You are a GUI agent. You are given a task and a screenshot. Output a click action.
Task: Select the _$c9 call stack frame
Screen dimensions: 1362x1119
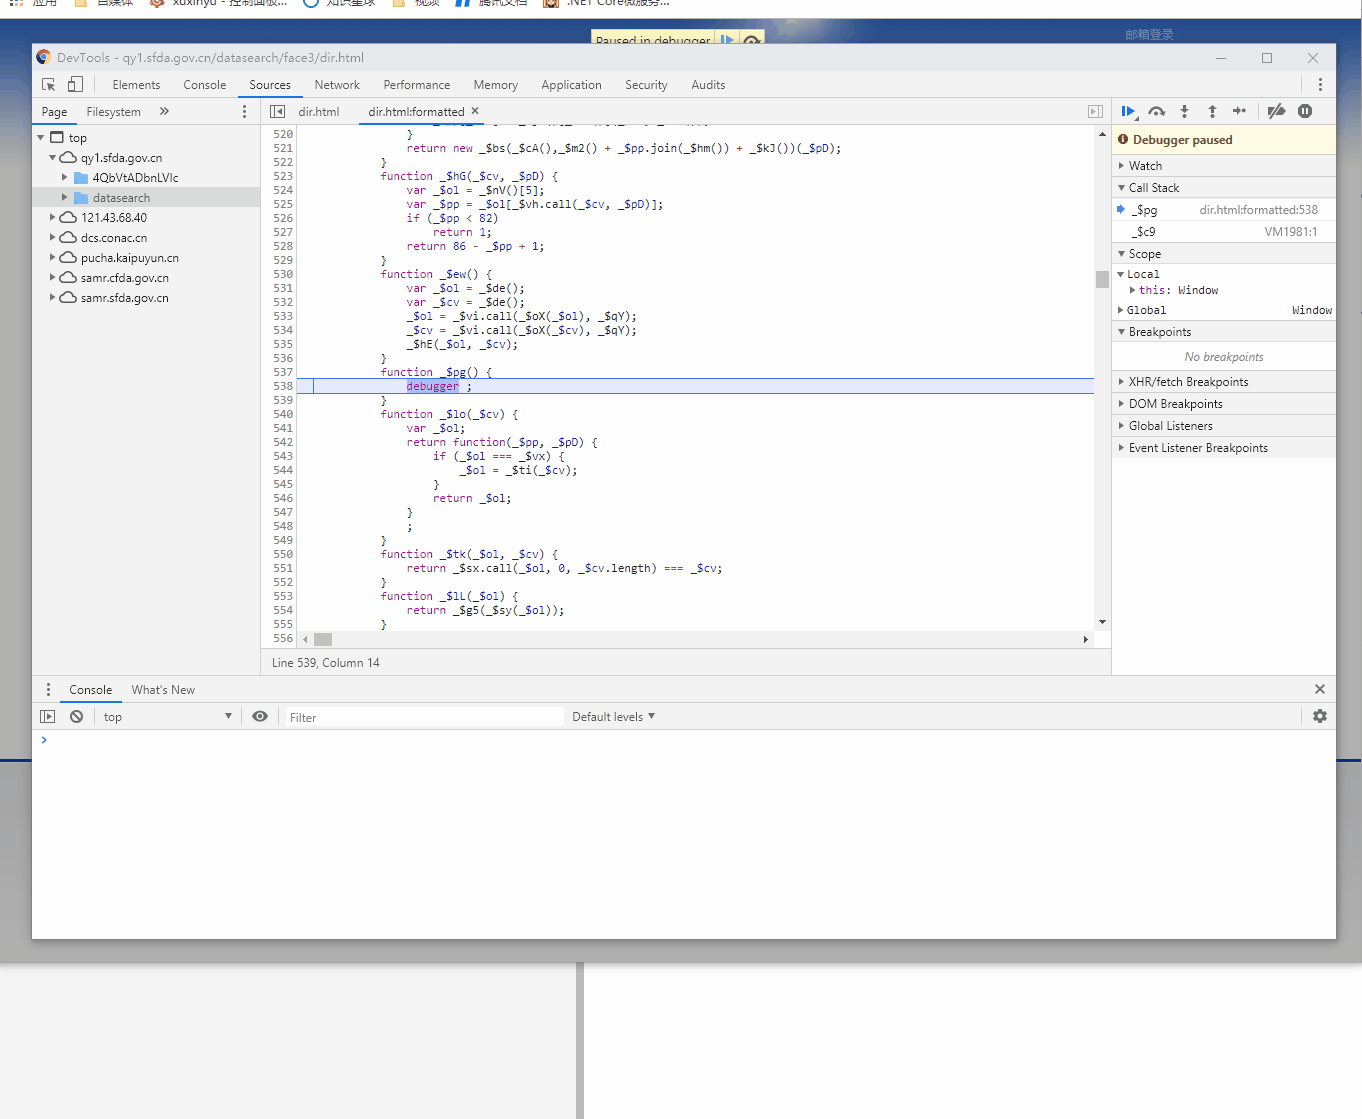pos(1224,232)
